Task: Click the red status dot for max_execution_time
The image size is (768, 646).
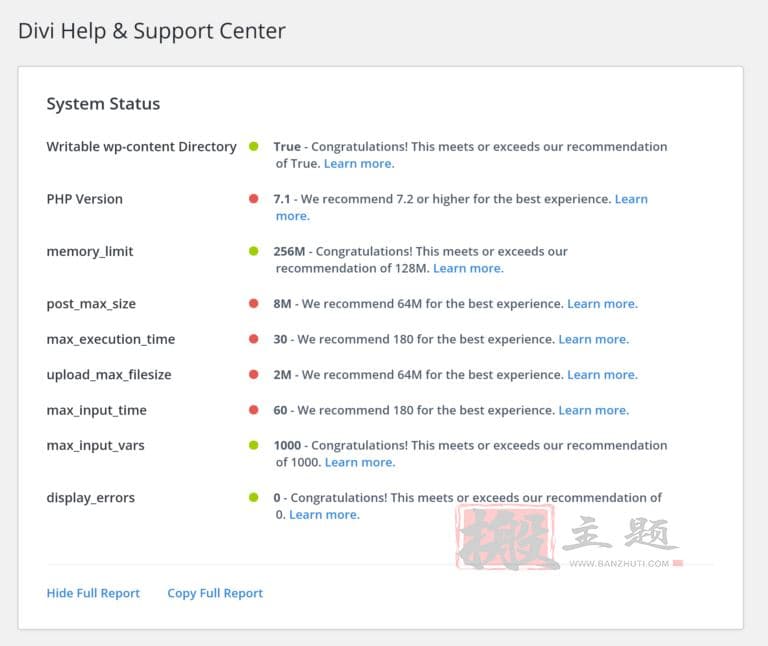Action: 253,338
